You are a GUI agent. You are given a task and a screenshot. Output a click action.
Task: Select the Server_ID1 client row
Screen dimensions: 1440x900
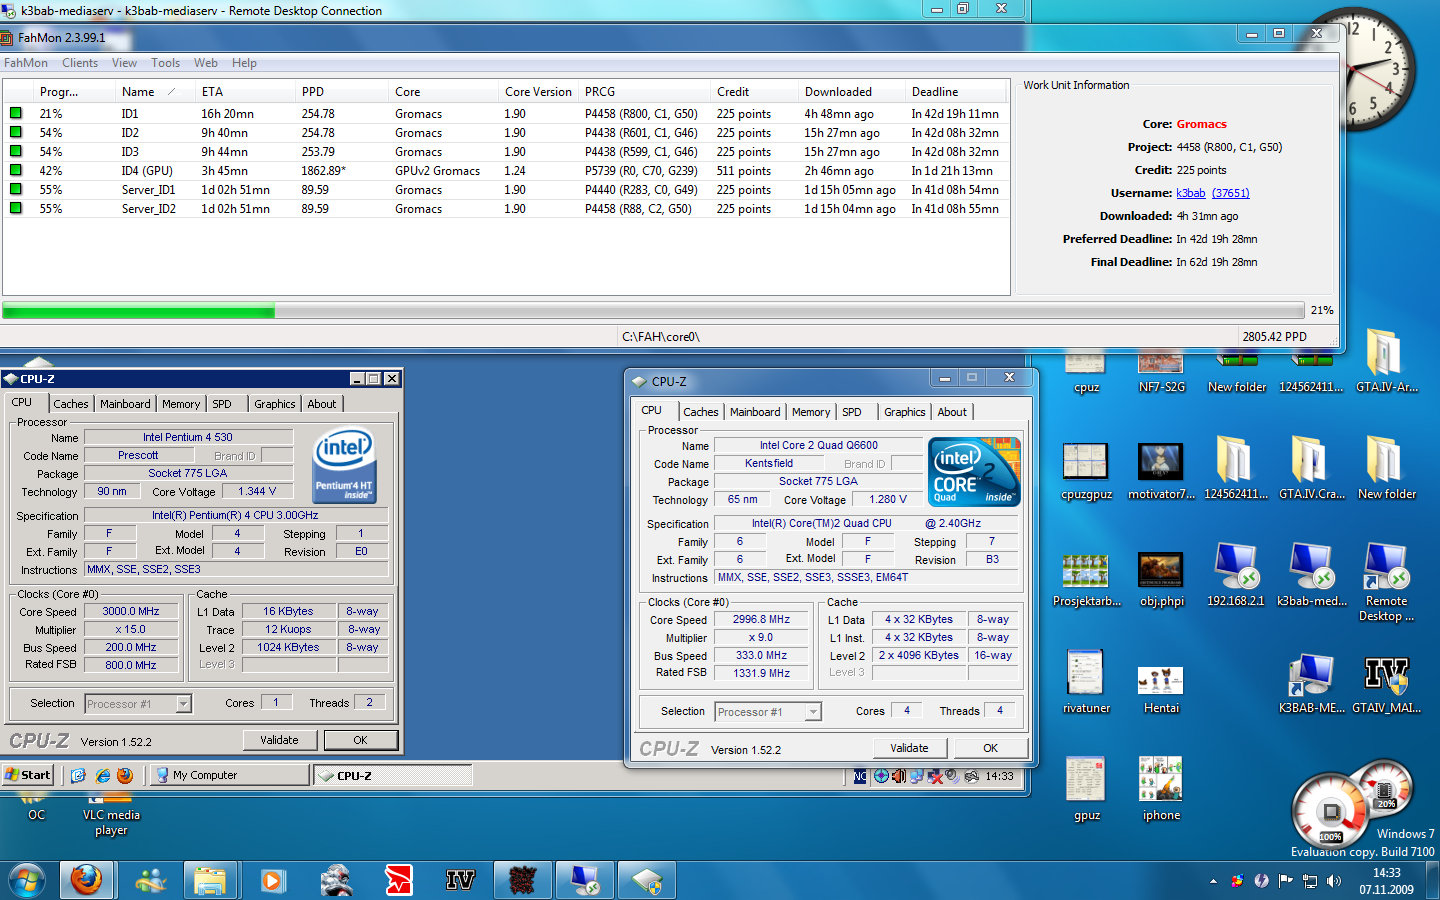tap(506, 190)
